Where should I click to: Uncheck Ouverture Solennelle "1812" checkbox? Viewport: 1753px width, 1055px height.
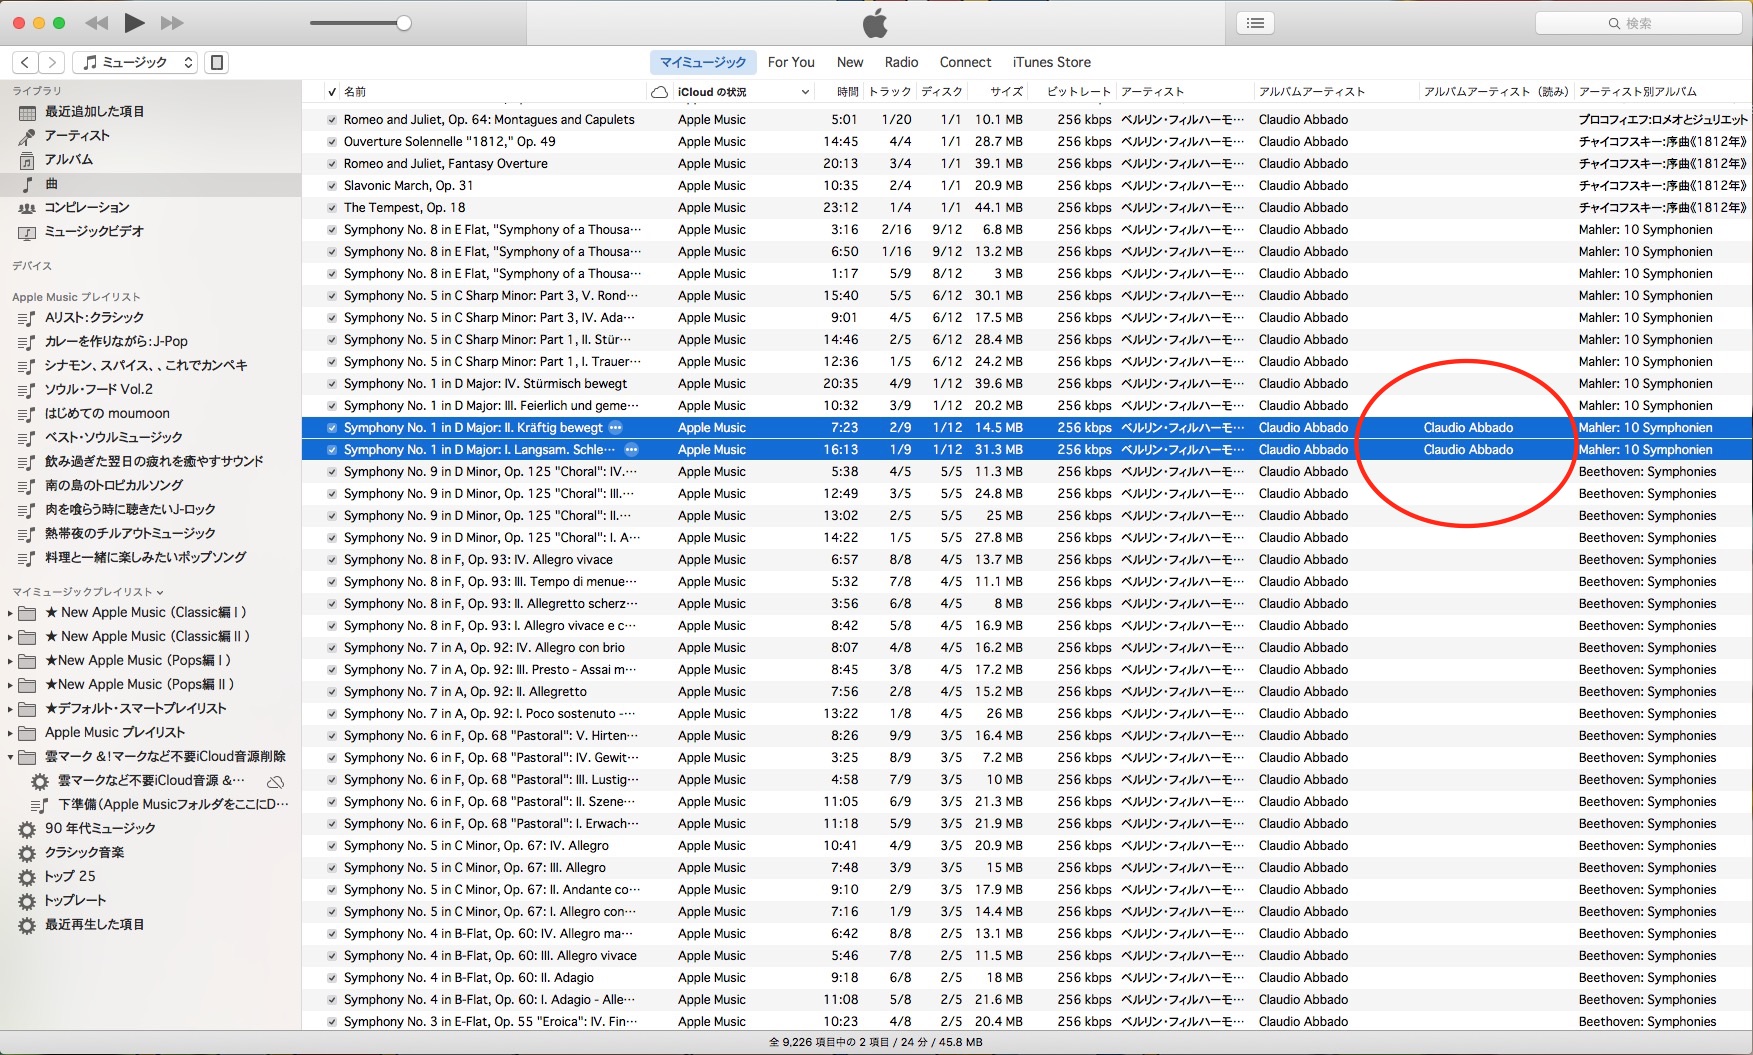[x=332, y=142]
